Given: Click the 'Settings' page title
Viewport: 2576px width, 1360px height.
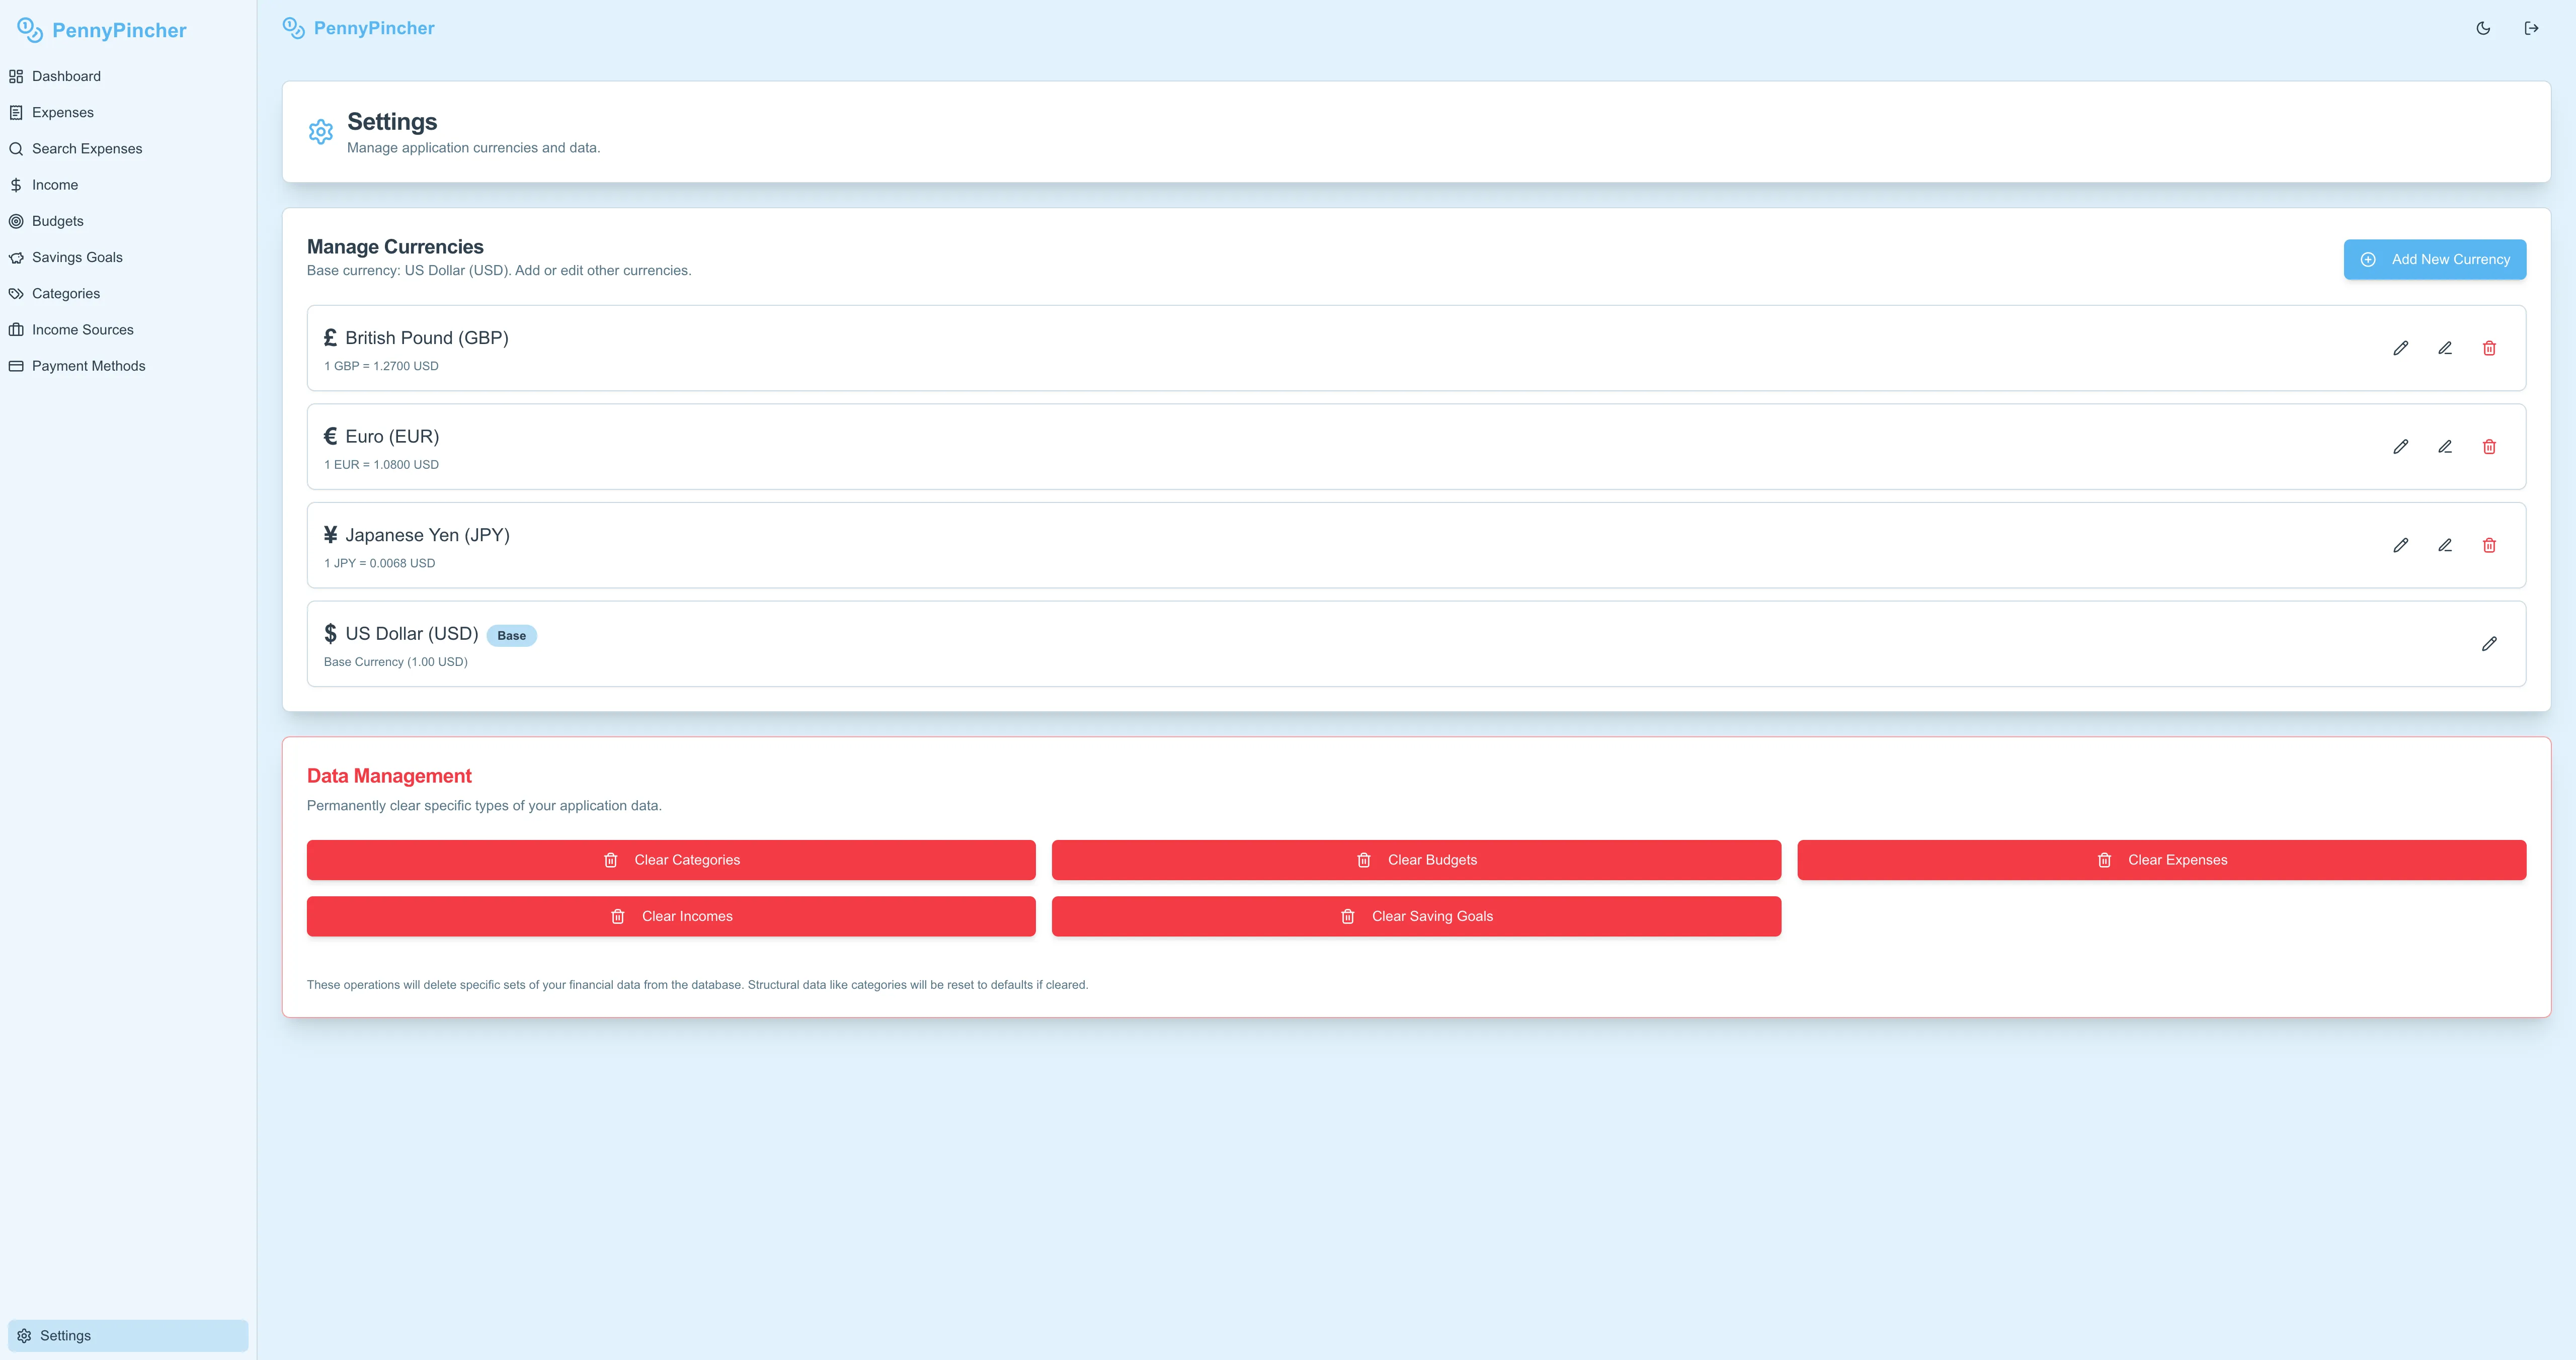Looking at the screenshot, I should (392, 122).
